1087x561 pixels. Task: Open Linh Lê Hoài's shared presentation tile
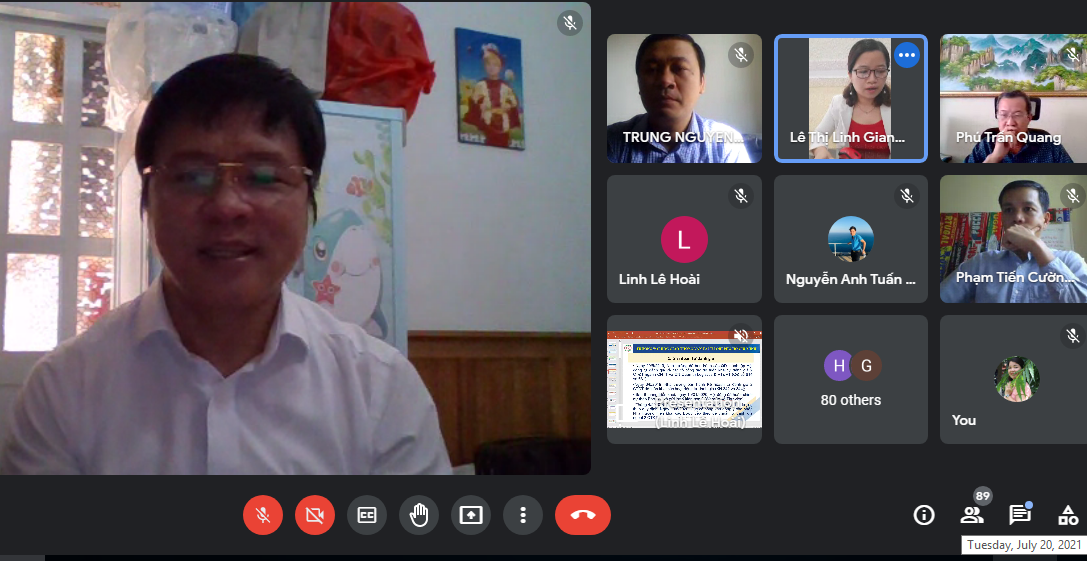[x=684, y=380]
